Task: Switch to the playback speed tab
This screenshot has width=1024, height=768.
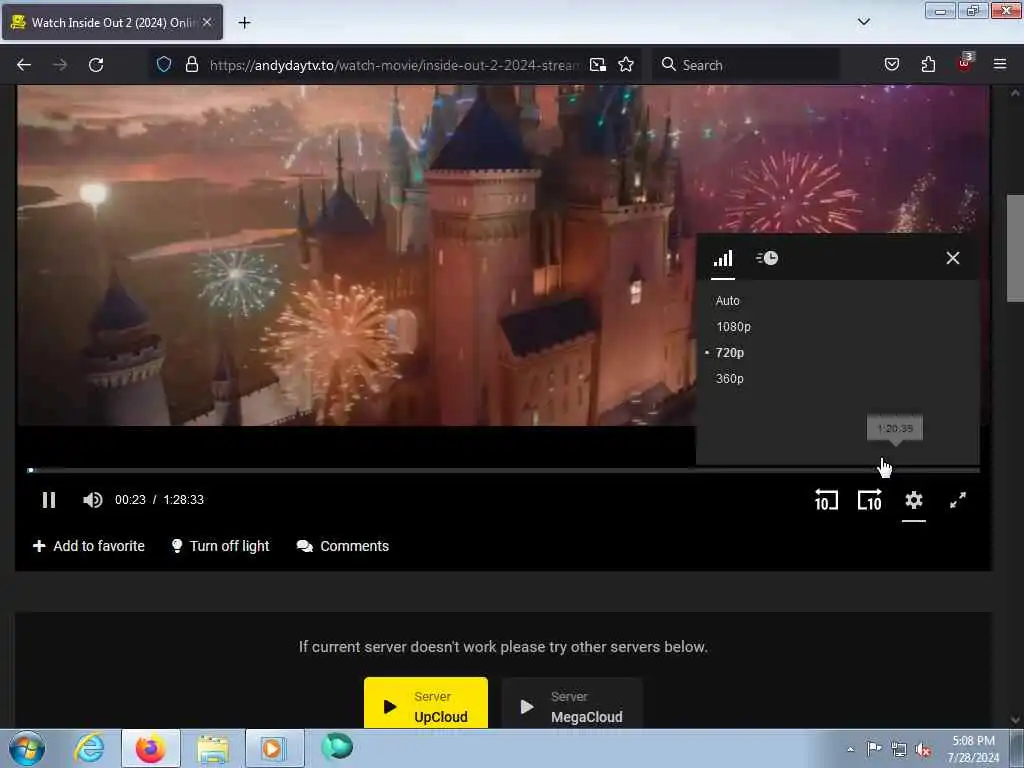Action: pos(767,259)
